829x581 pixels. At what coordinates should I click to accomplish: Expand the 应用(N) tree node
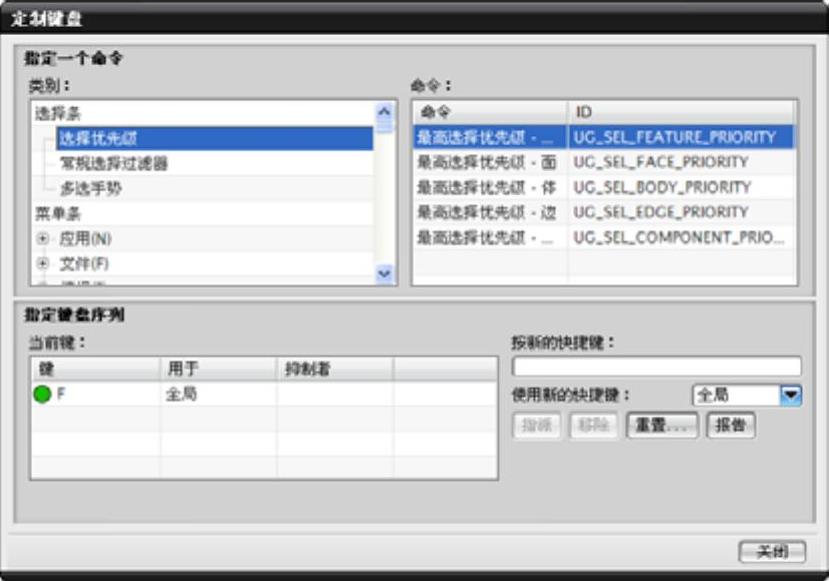(43, 238)
